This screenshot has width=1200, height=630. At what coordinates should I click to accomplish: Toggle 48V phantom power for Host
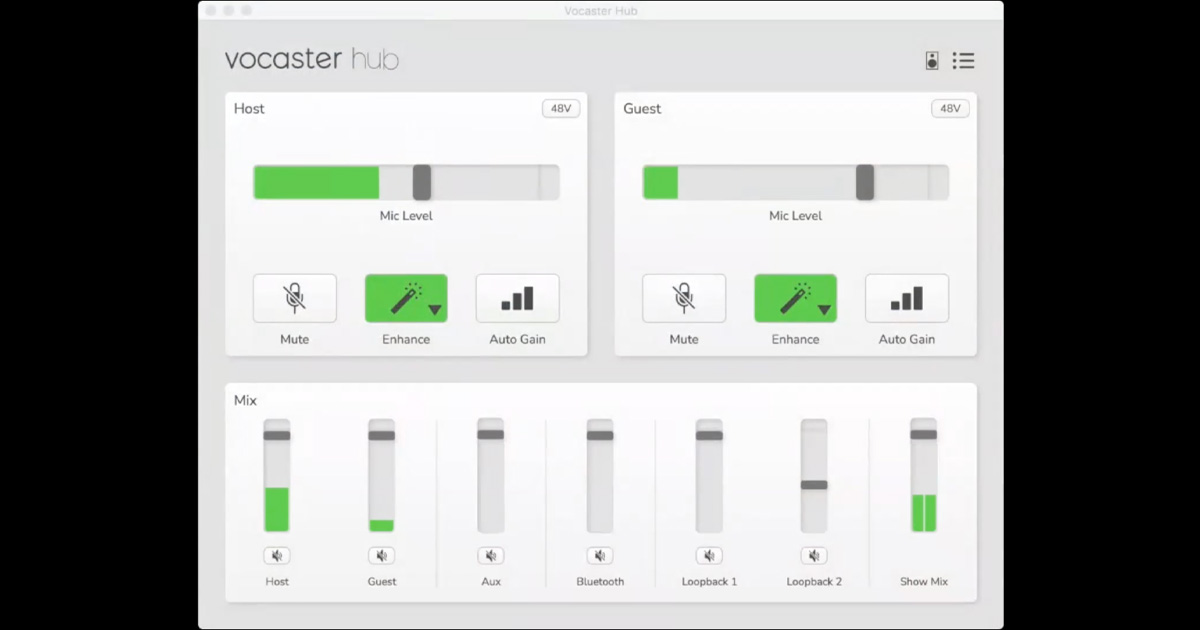coord(561,108)
